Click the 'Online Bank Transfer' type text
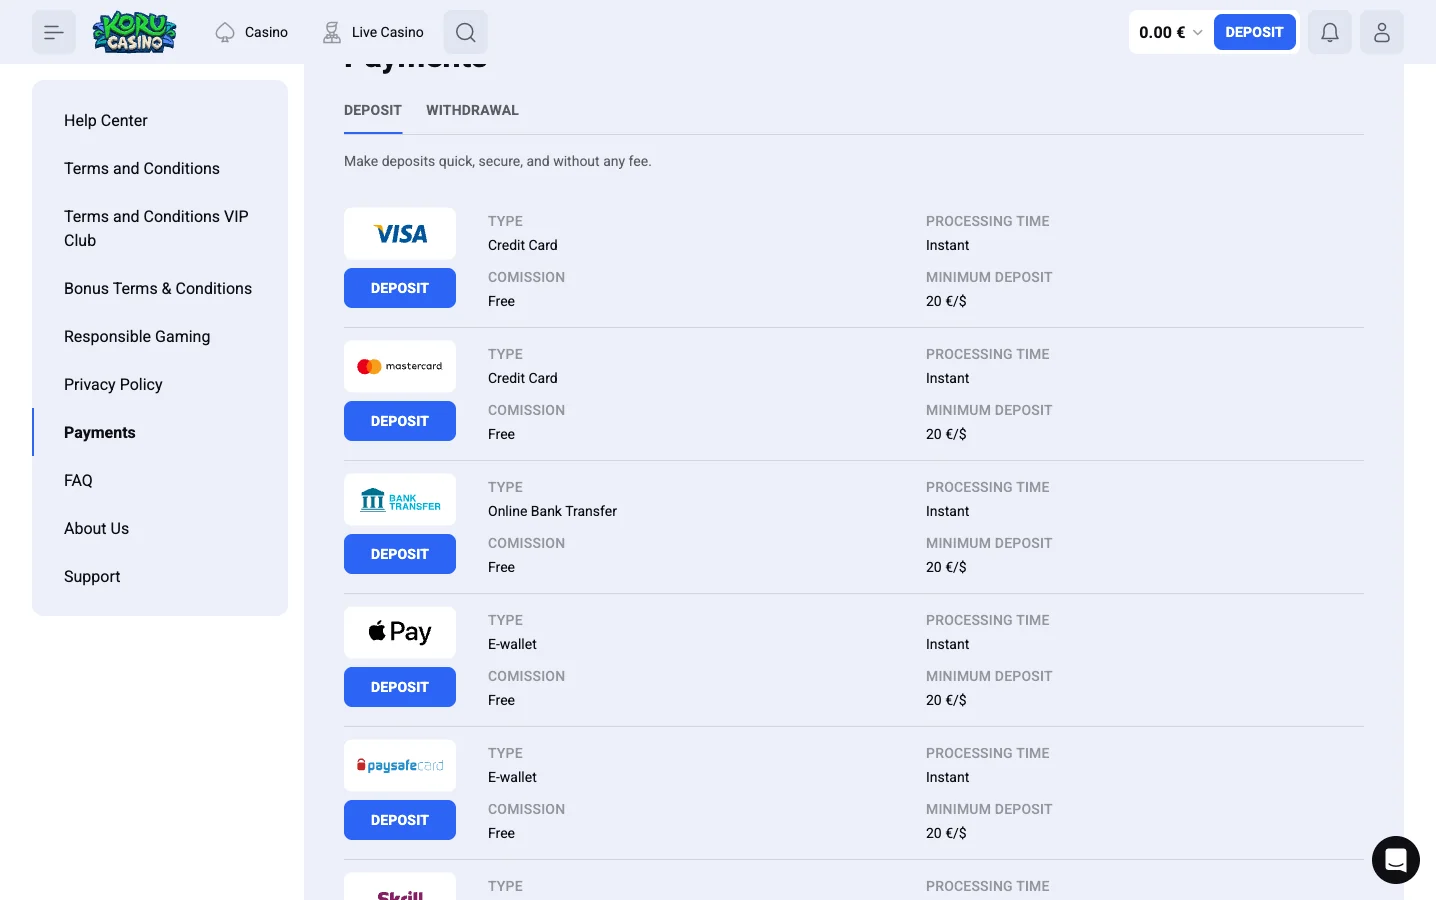 pos(552,511)
